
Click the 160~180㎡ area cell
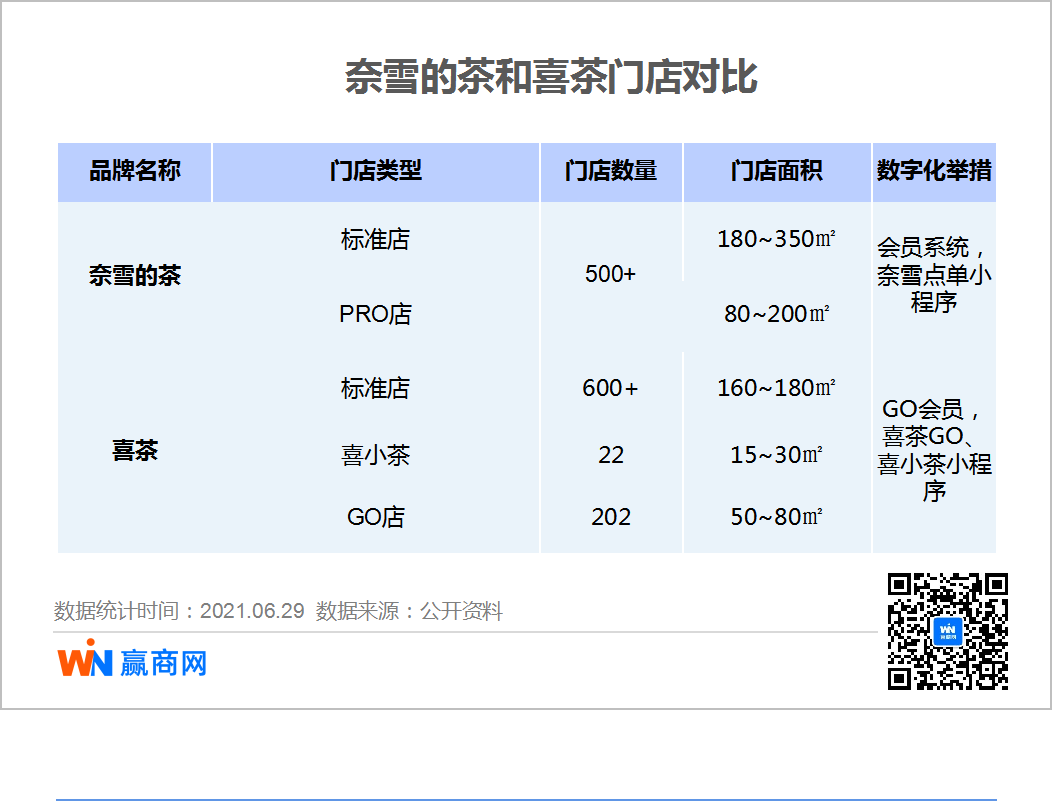777,388
